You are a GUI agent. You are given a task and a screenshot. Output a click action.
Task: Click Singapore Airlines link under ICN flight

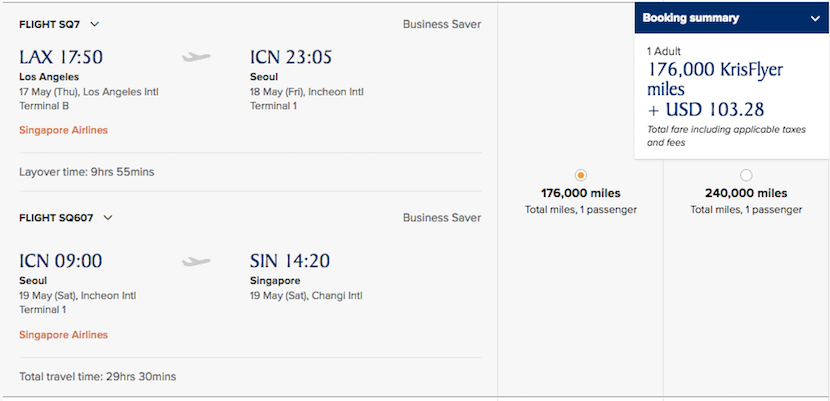click(63, 335)
